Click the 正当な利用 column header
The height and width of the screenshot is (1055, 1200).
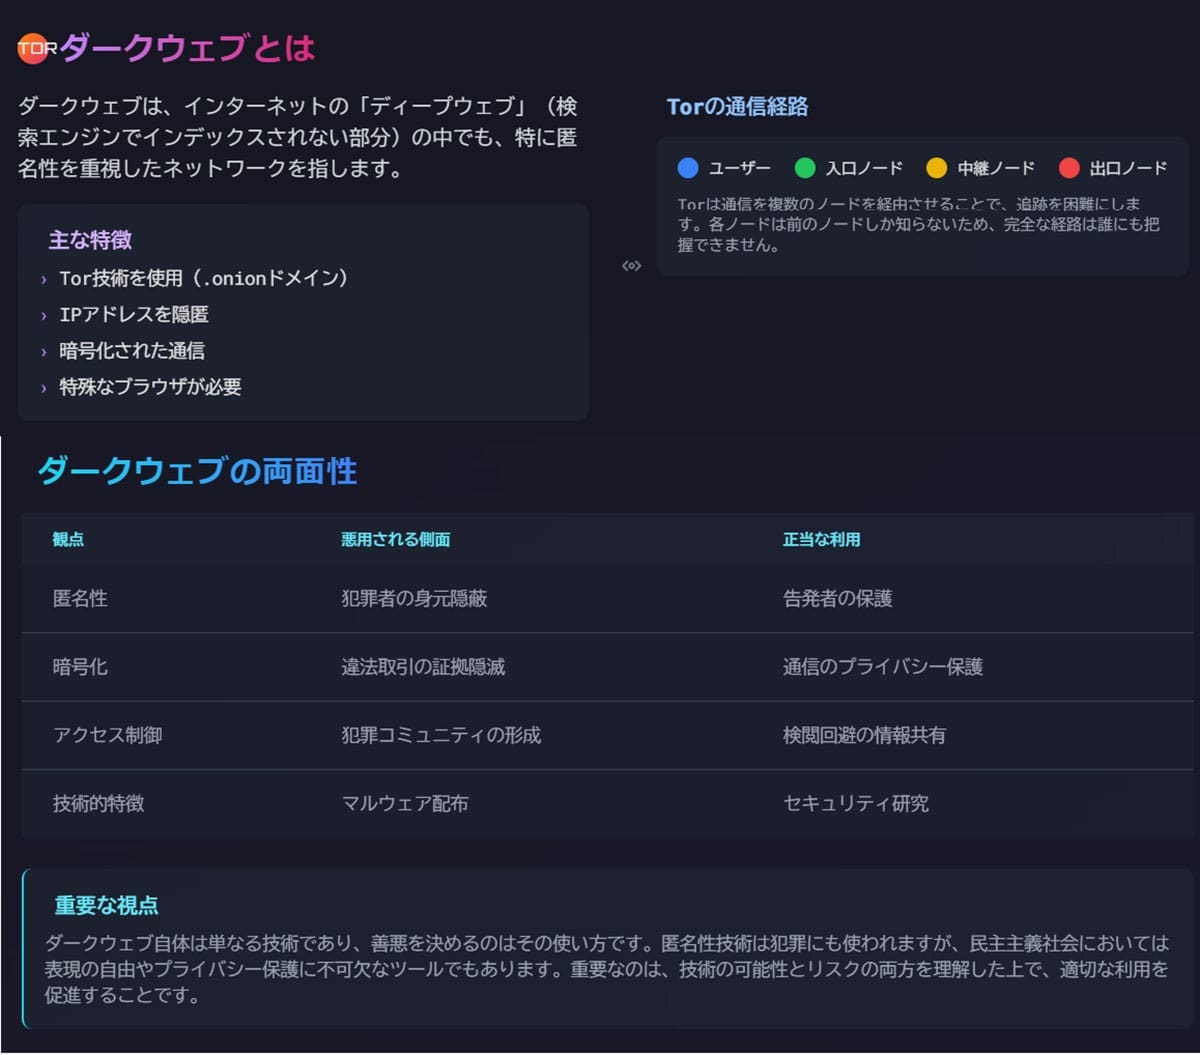pos(821,539)
